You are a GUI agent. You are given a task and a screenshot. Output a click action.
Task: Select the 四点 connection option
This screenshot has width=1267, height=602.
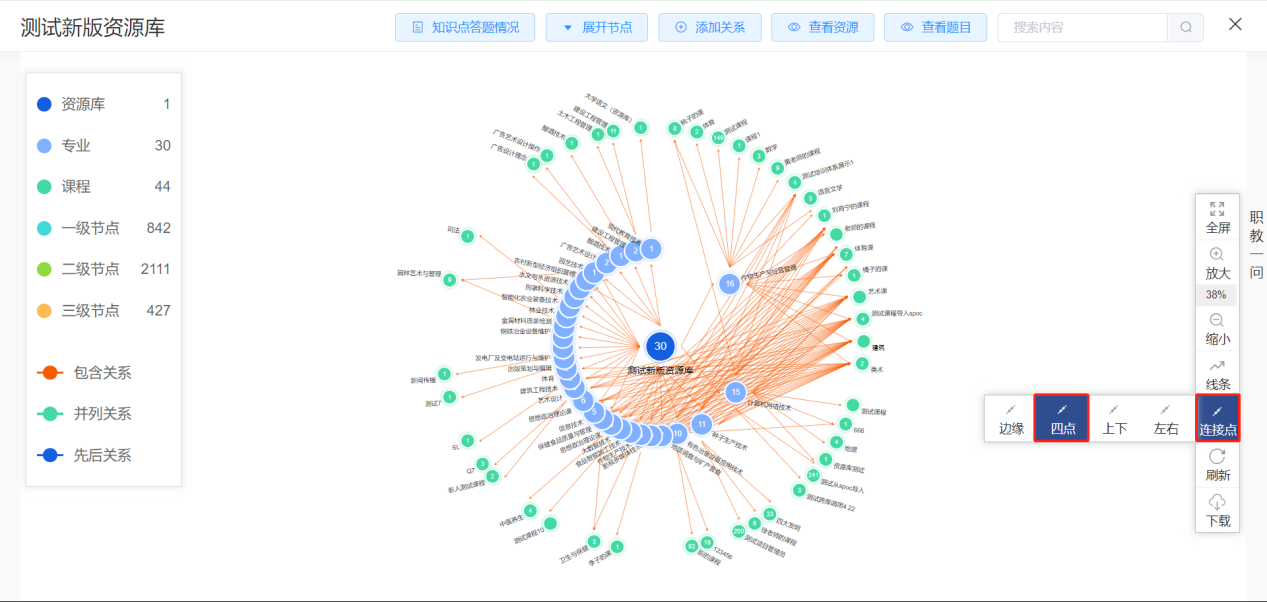pyautogui.click(x=1062, y=418)
